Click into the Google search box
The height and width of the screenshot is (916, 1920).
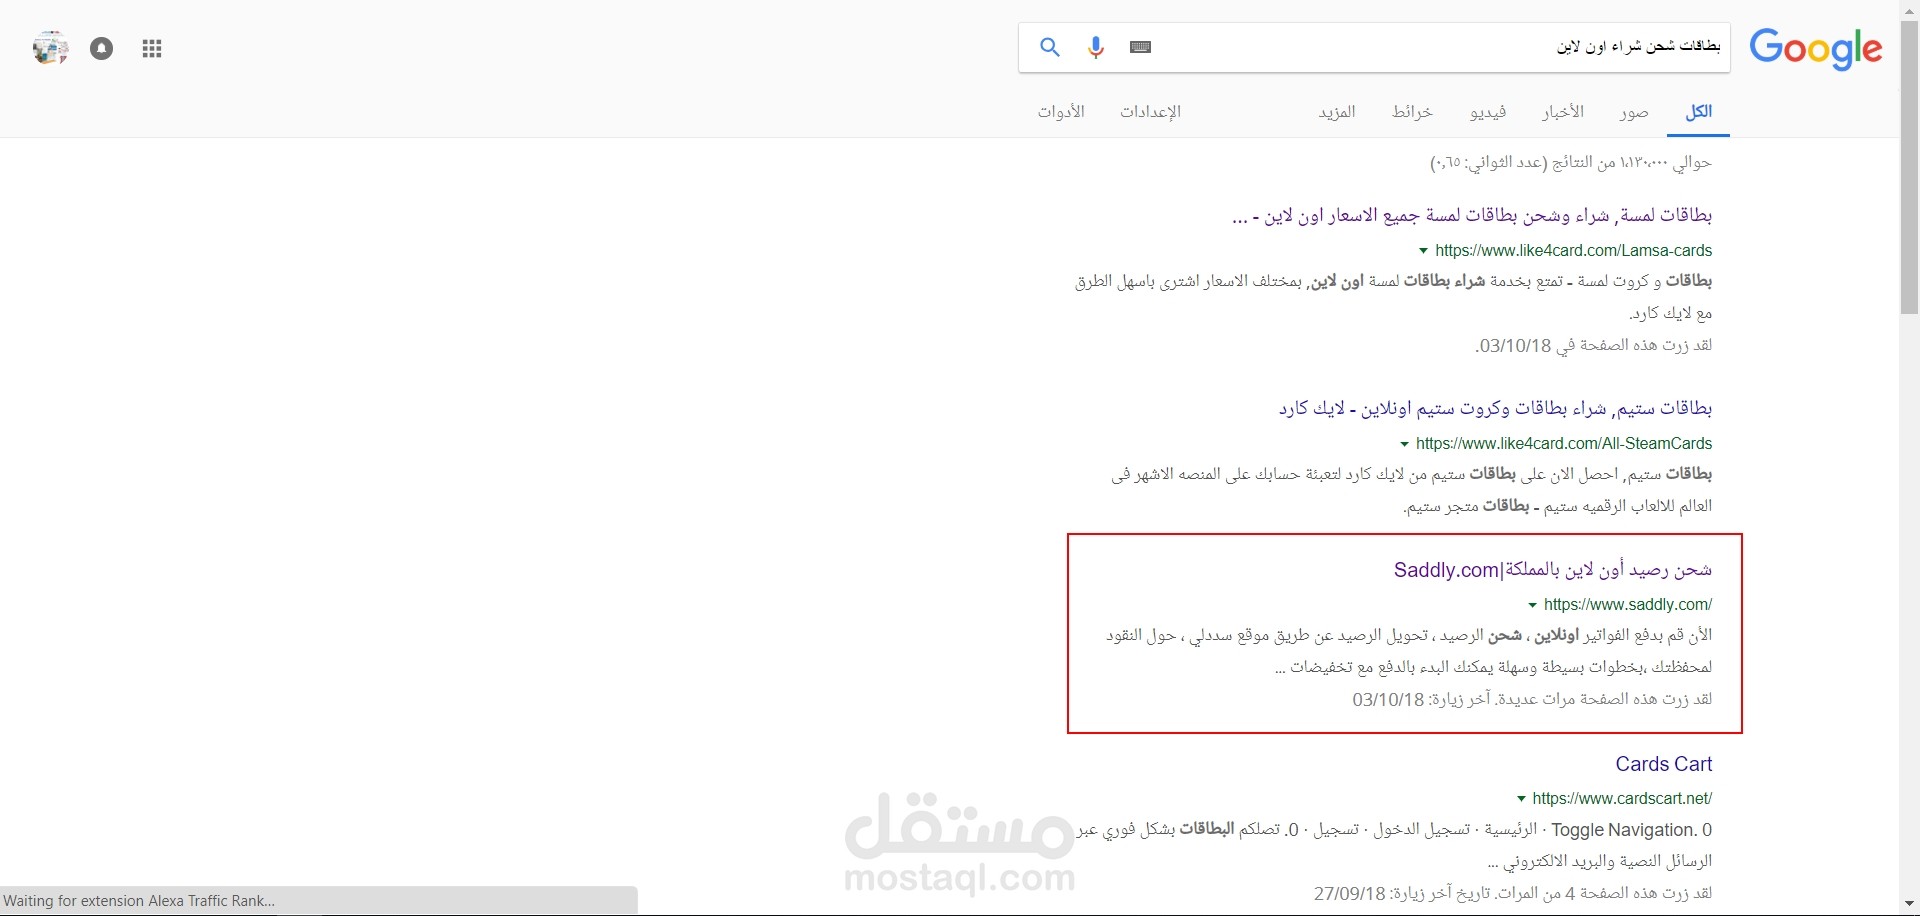click(x=1374, y=47)
